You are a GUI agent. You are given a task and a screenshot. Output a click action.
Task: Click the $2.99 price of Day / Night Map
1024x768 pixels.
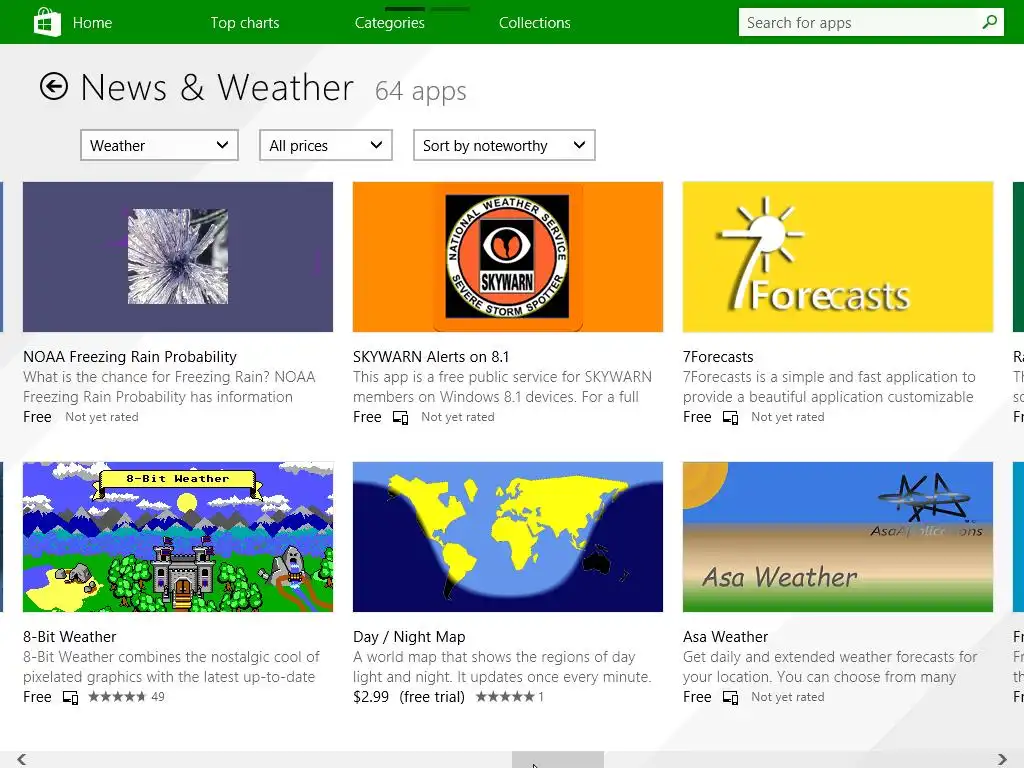pyautogui.click(x=371, y=697)
